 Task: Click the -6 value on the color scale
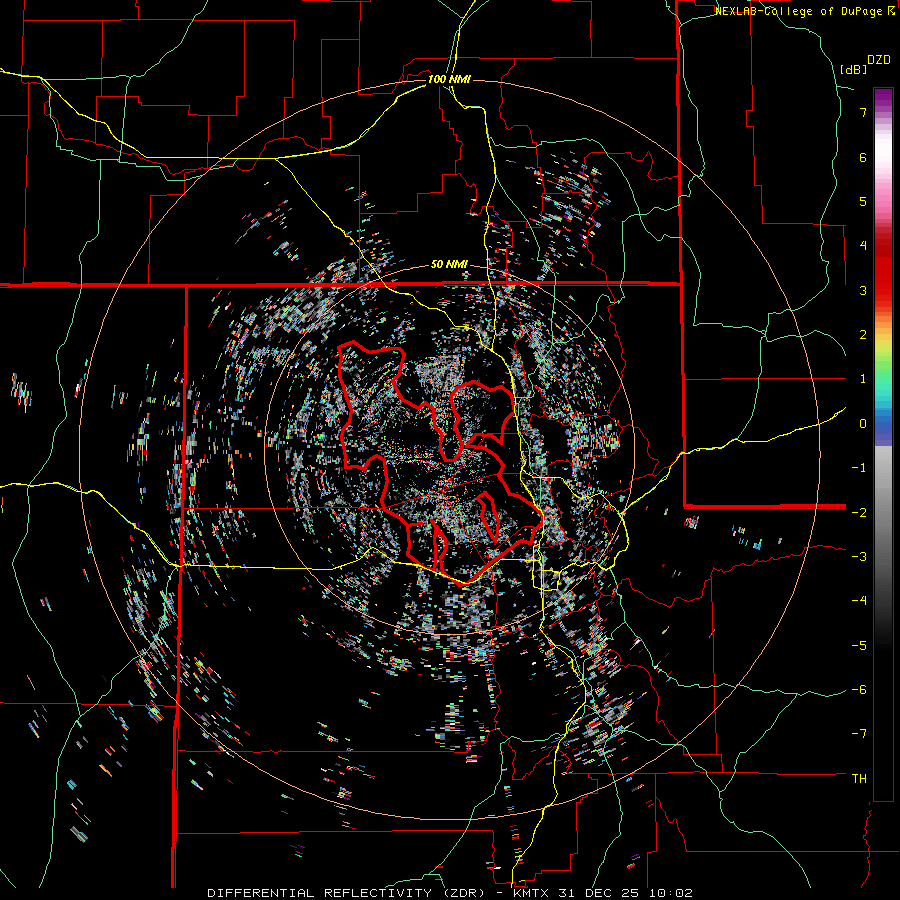[859, 690]
